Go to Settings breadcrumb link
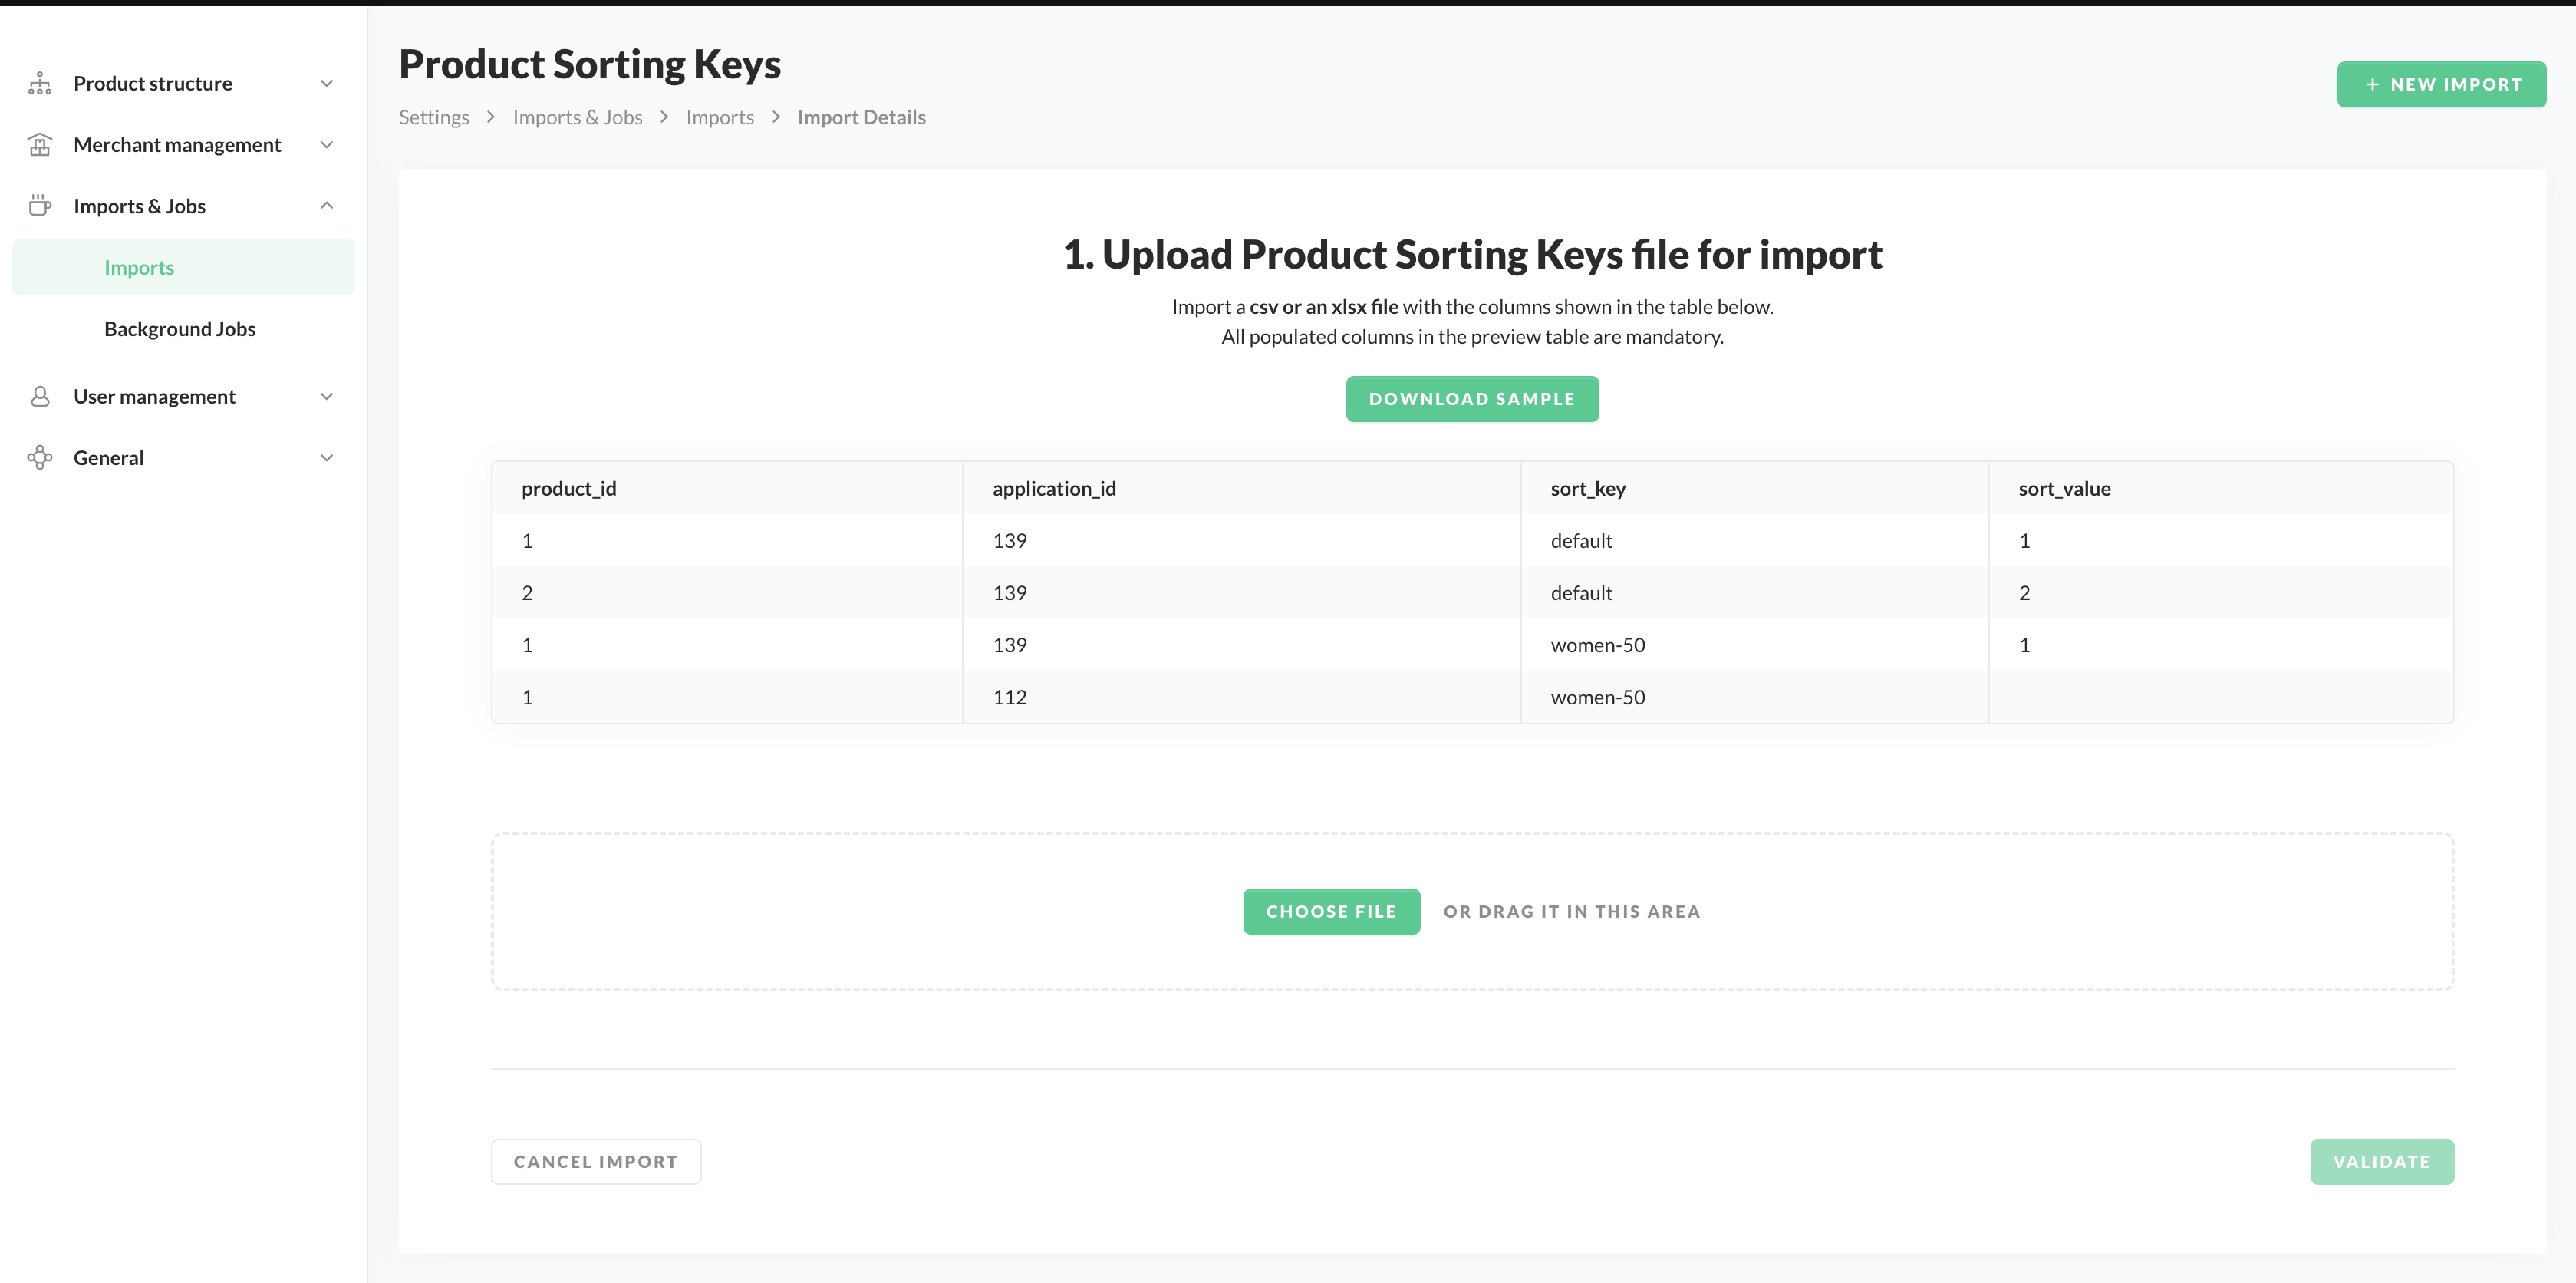 click(x=434, y=117)
